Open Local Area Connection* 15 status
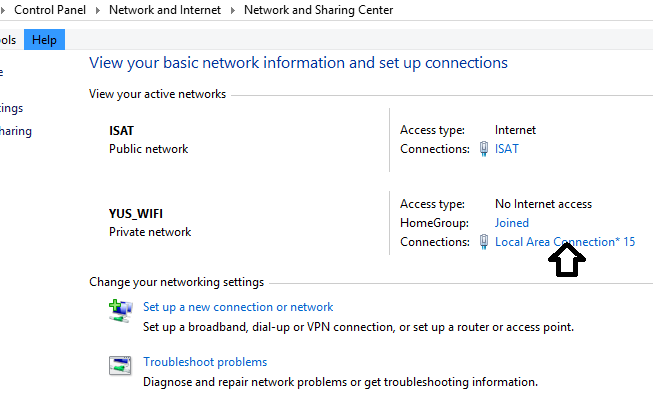Screen dimensions: 653x400 (564, 242)
